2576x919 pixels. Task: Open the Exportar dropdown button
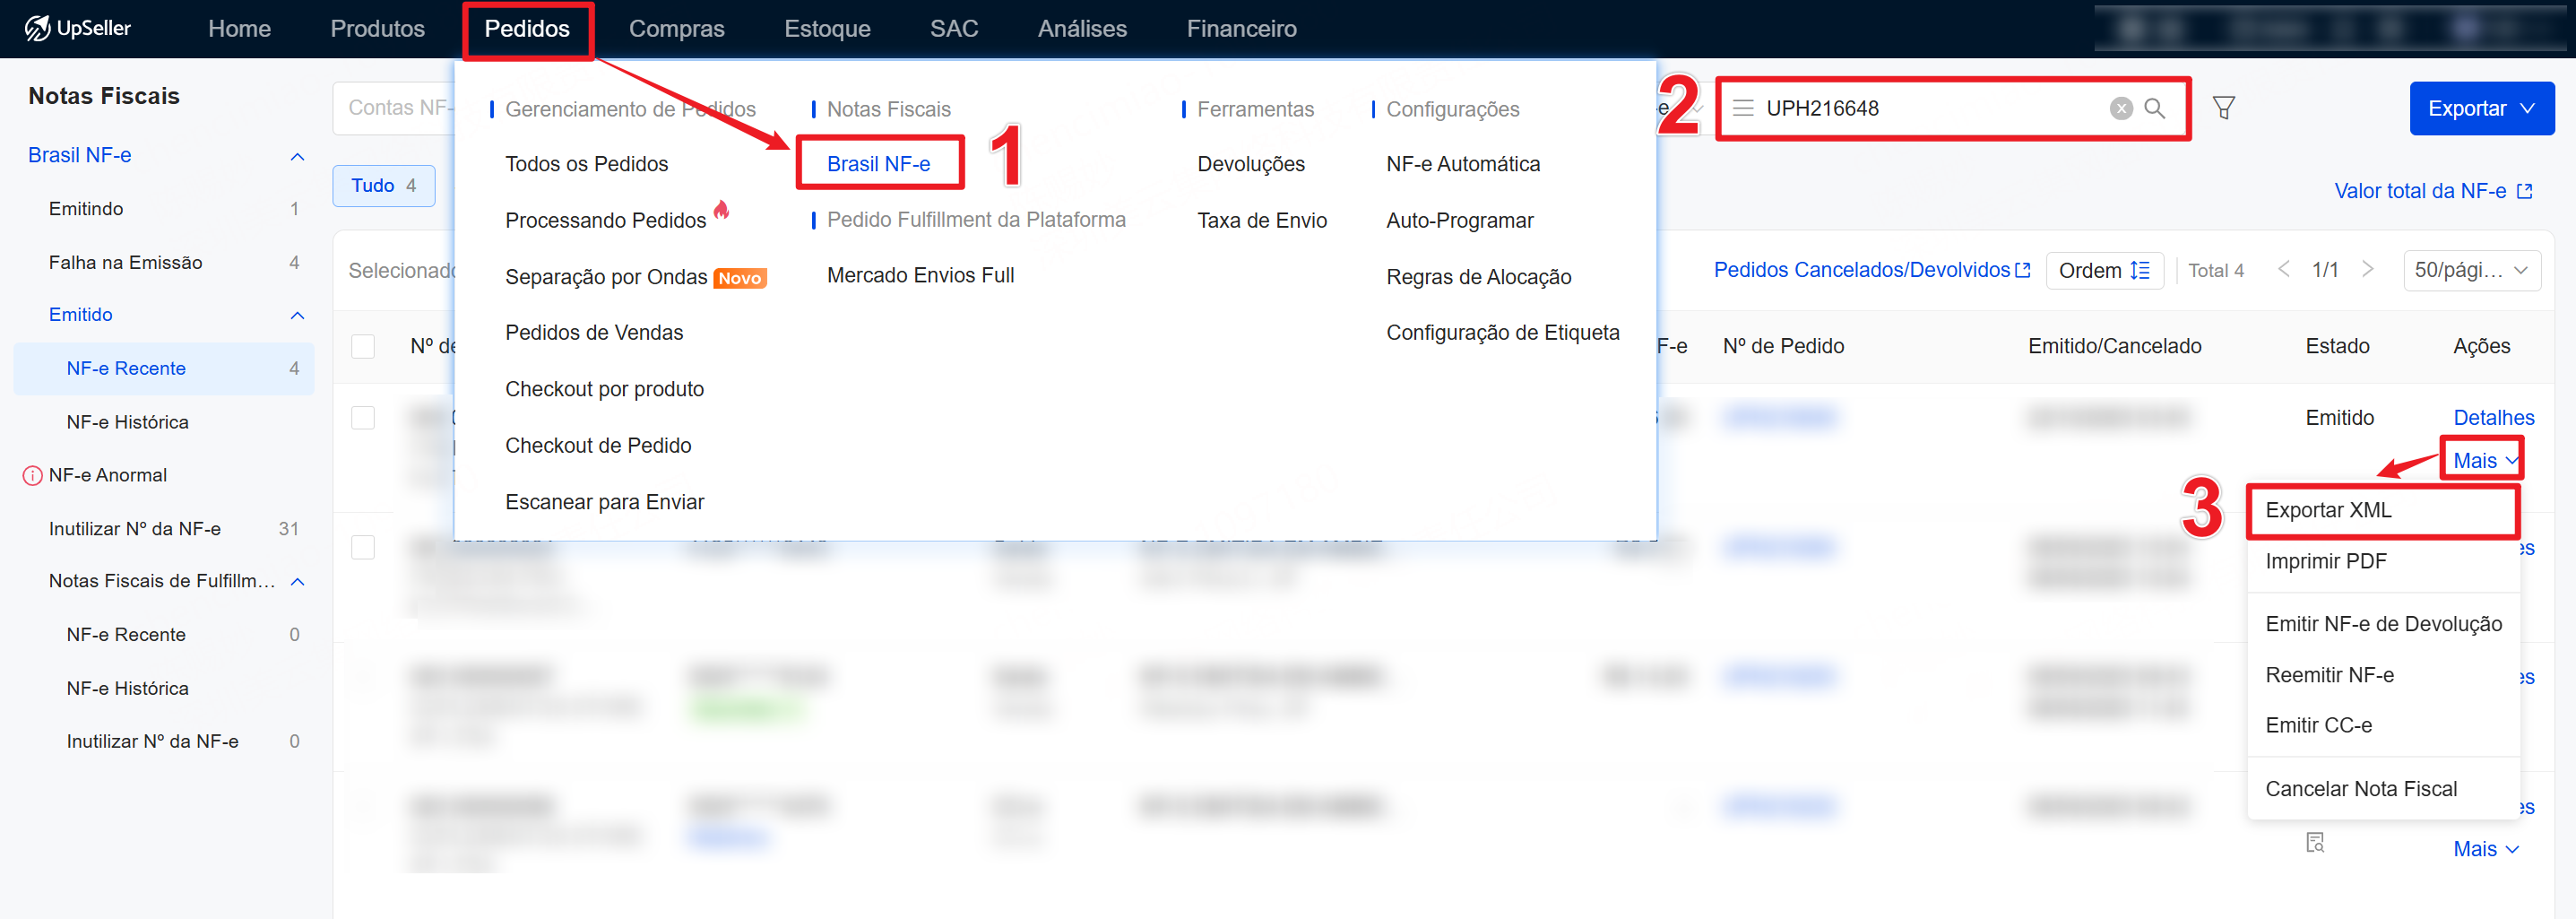(x=2481, y=108)
